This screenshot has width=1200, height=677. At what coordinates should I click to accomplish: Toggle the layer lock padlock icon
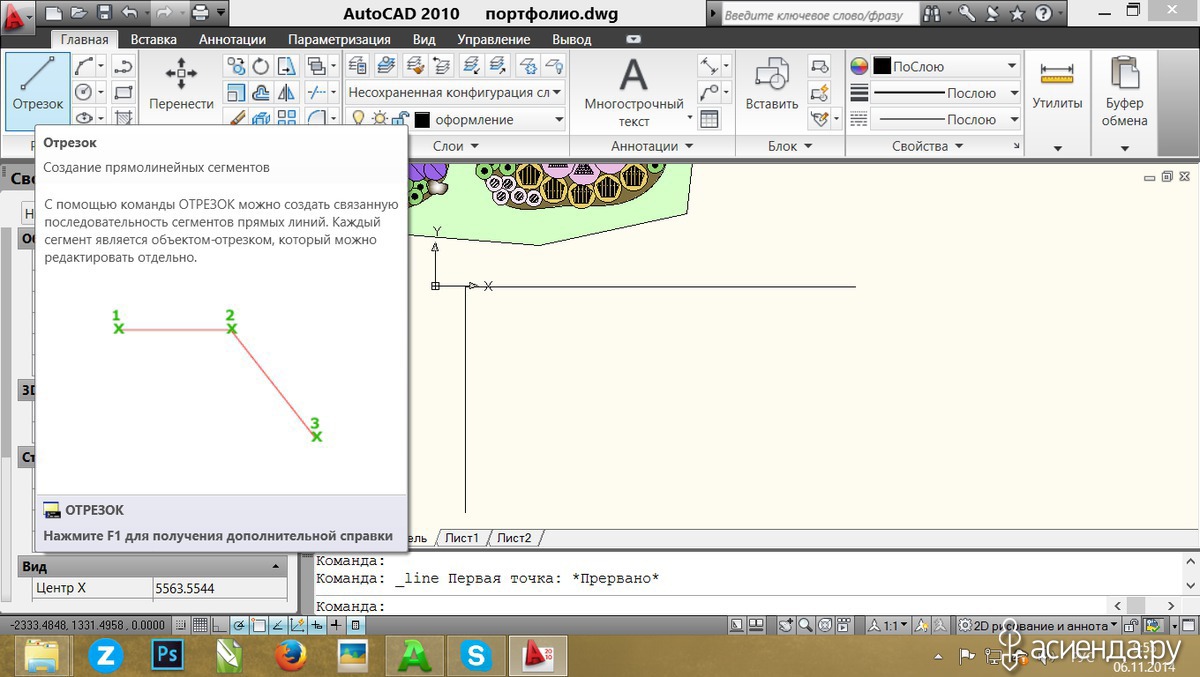399,119
